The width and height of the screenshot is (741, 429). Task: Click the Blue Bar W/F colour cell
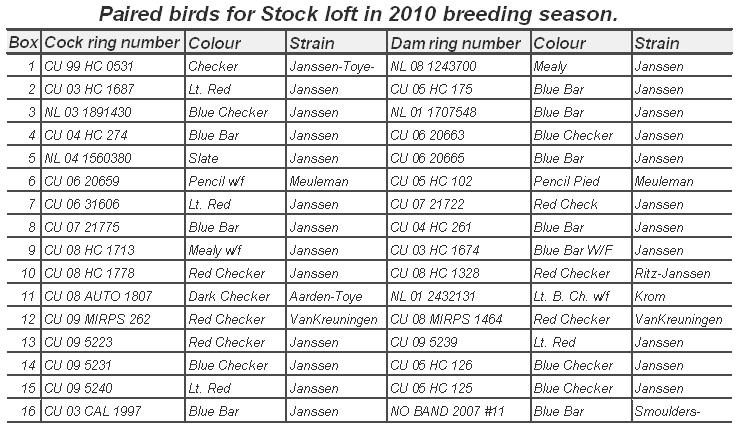581,250
